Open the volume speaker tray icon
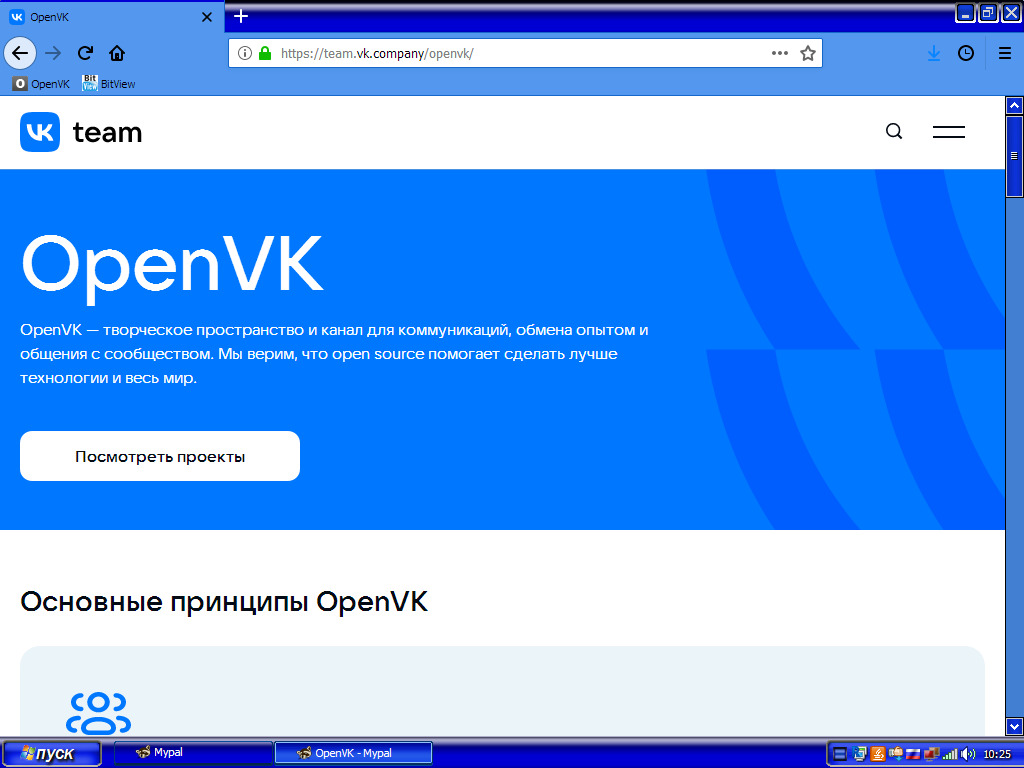1024x768 pixels. [x=968, y=754]
